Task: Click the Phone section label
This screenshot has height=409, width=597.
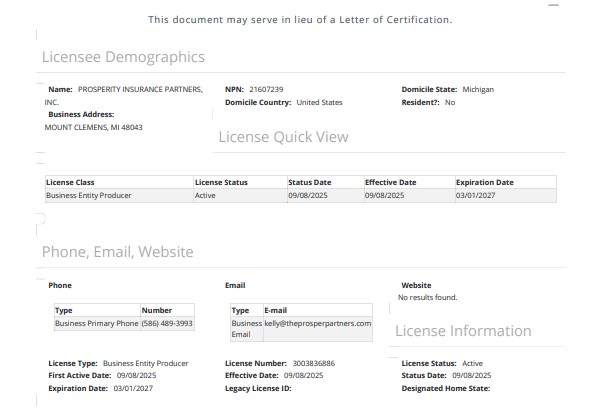Action: tap(60, 285)
